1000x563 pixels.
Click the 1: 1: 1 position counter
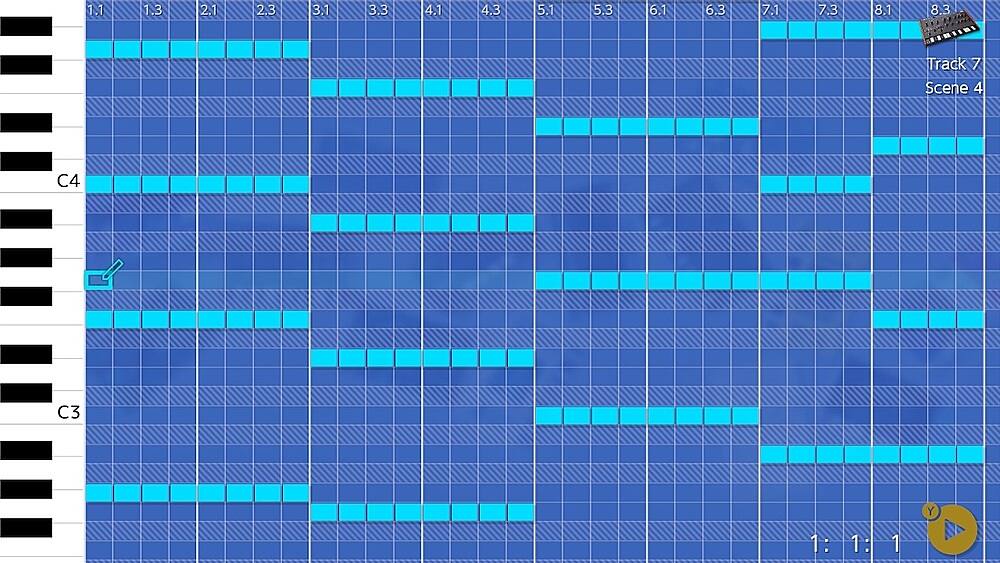pos(856,543)
